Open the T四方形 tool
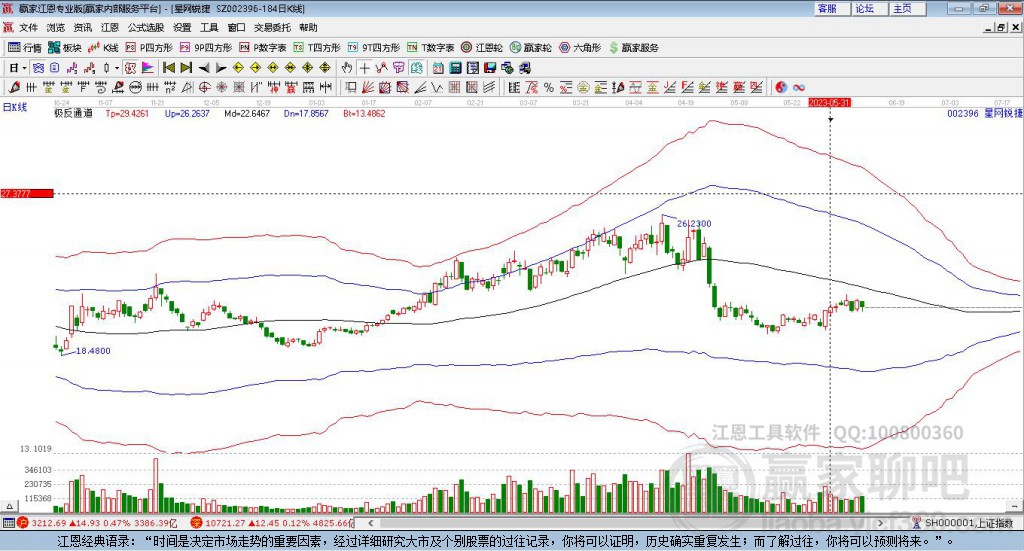Screen dimensions: 1024x551 click(x=317, y=48)
